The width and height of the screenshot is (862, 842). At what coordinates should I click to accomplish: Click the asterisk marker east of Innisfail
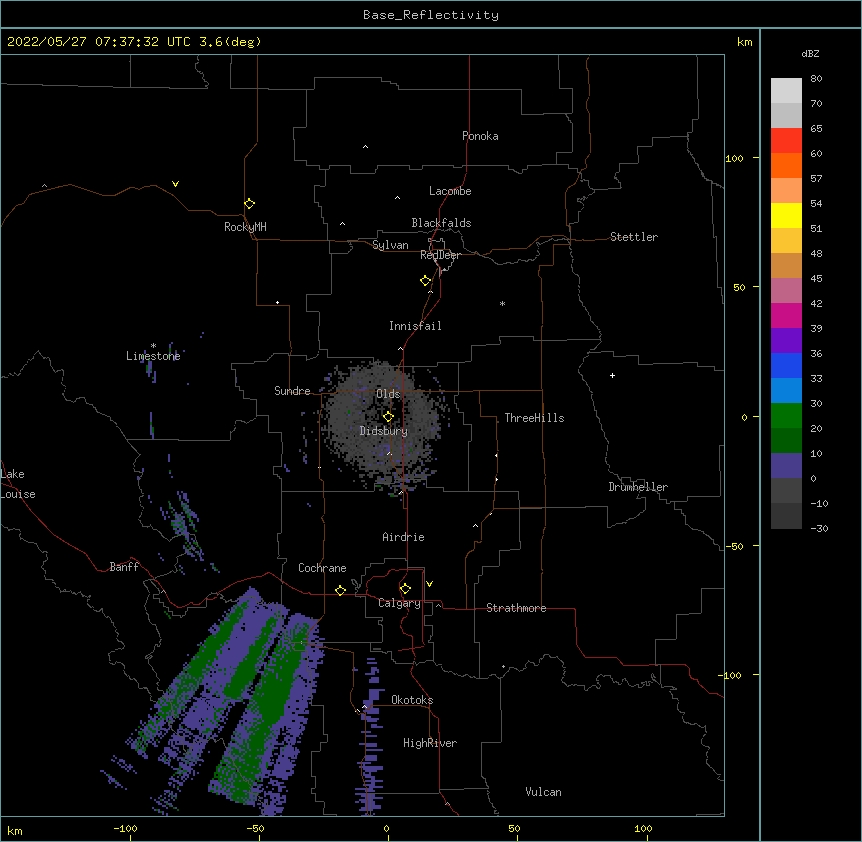tap(502, 303)
